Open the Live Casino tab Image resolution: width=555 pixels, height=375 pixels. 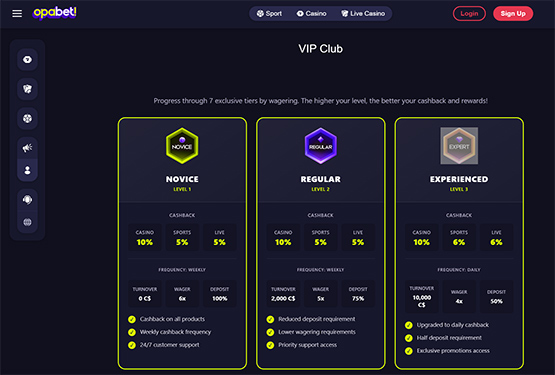363,13
